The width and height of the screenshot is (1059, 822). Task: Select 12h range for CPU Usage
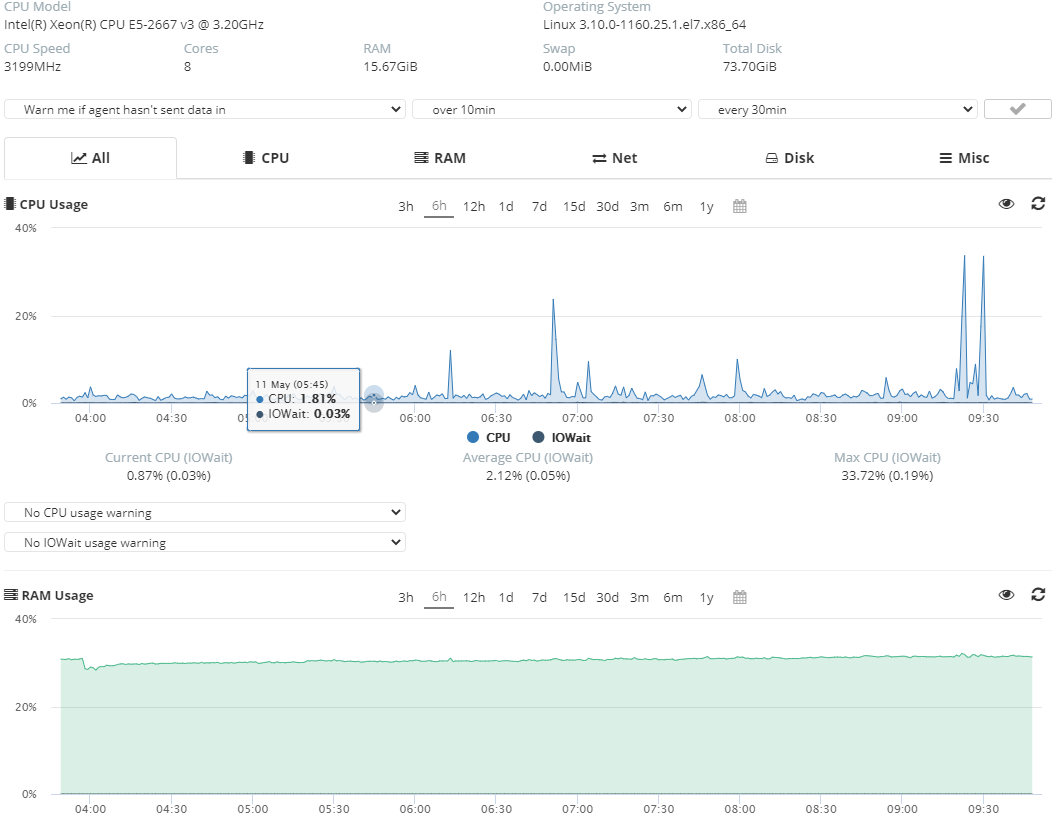point(473,207)
